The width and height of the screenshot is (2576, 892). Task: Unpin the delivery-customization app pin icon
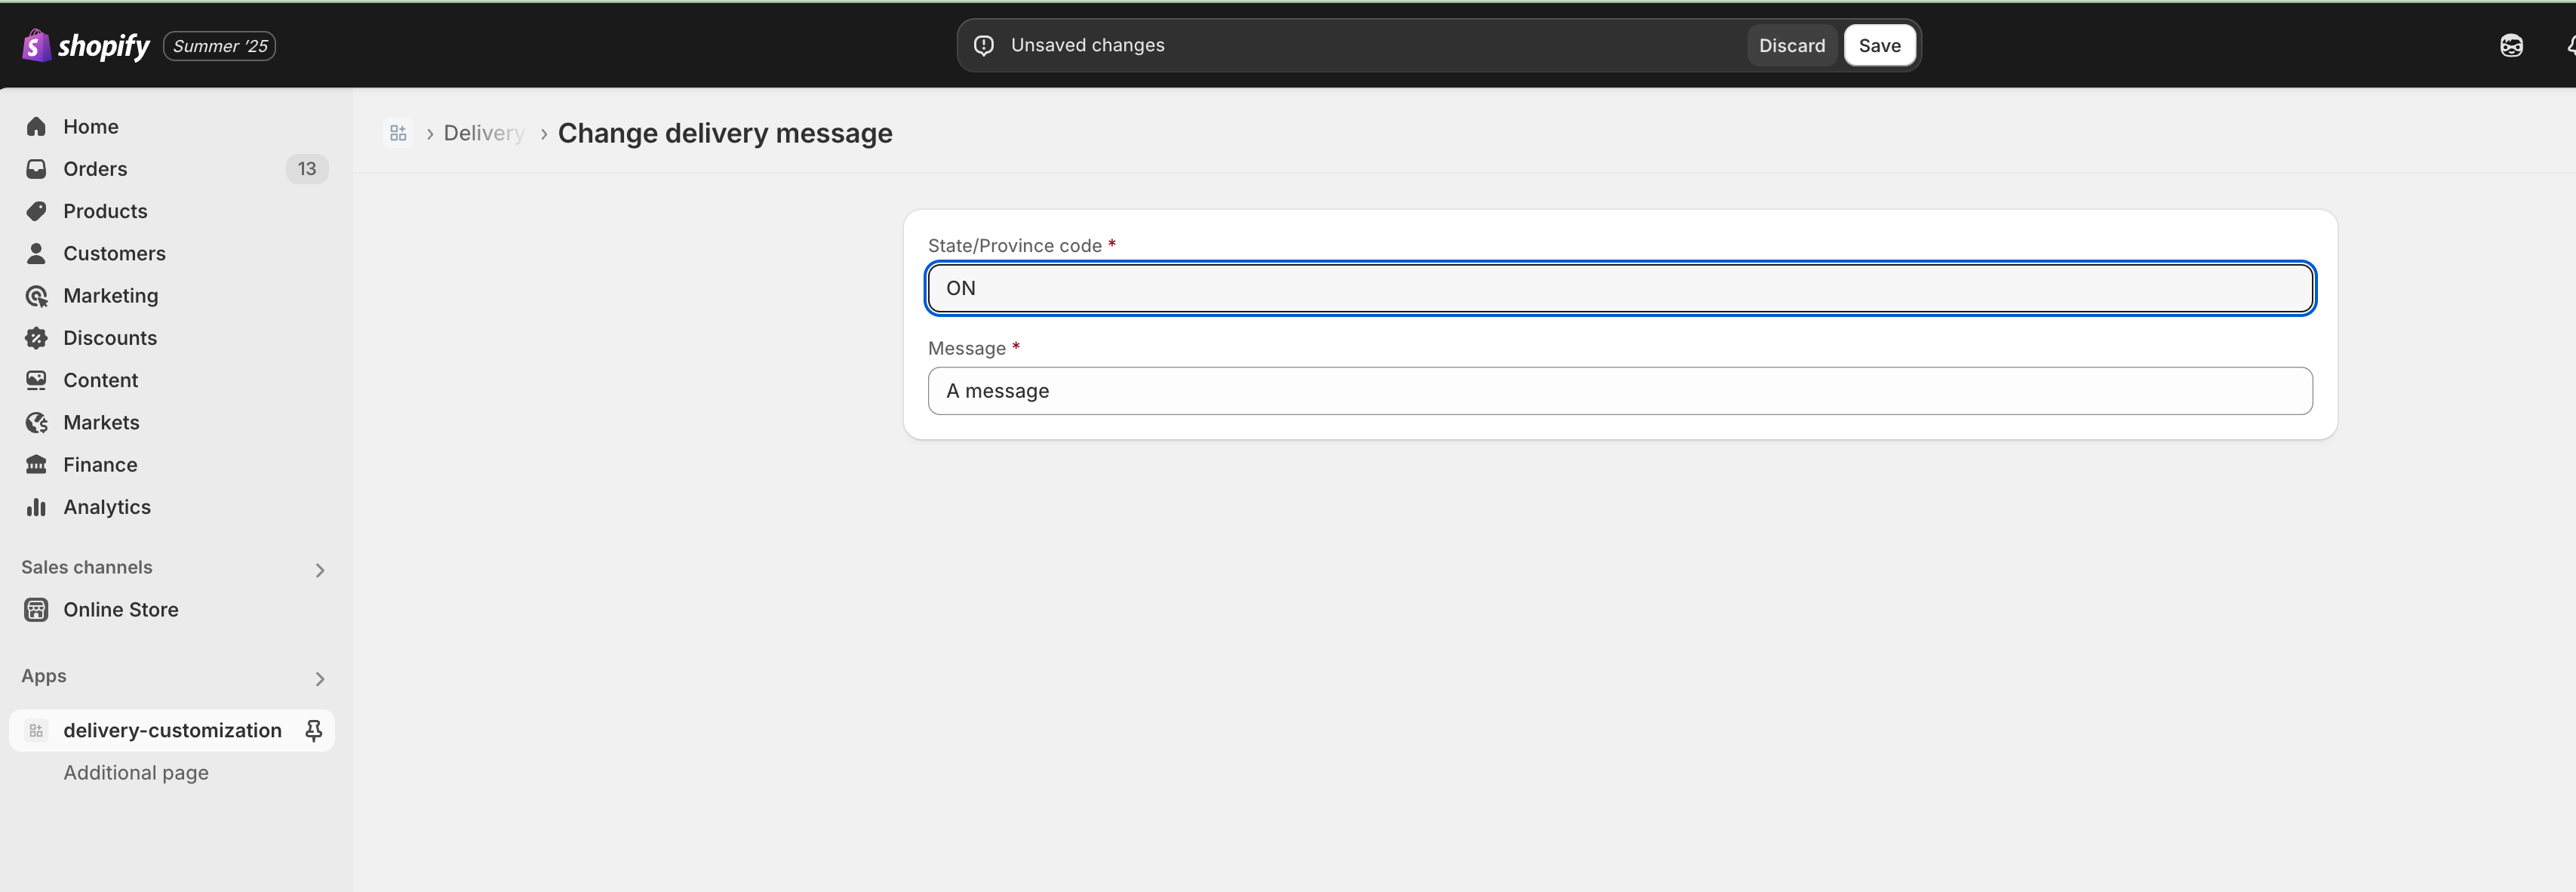pyautogui.click(x=313, y=731)
